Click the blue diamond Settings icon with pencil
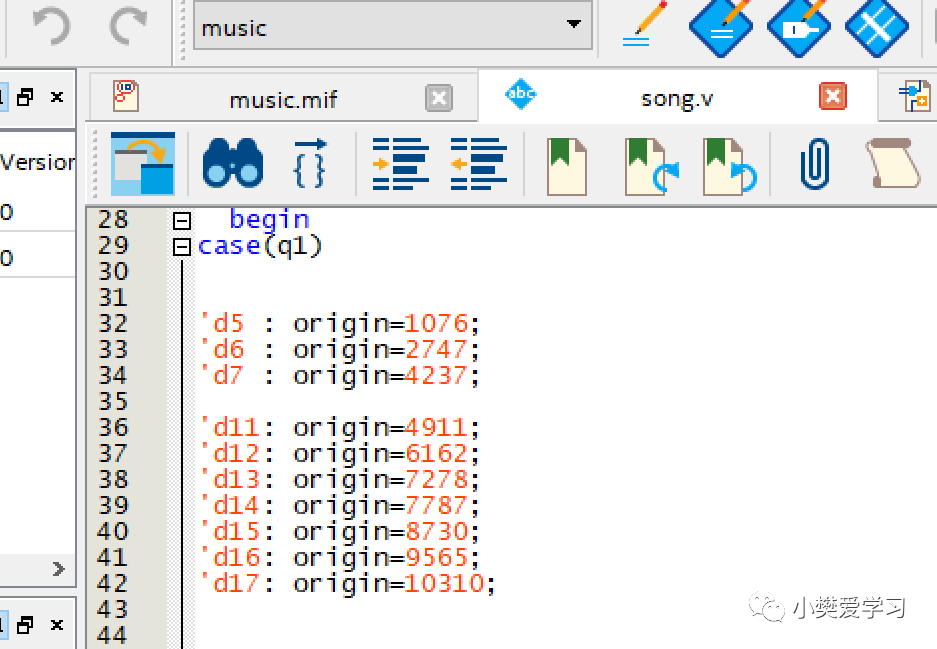Screen dimensions: 937x649 pos(721,26)
